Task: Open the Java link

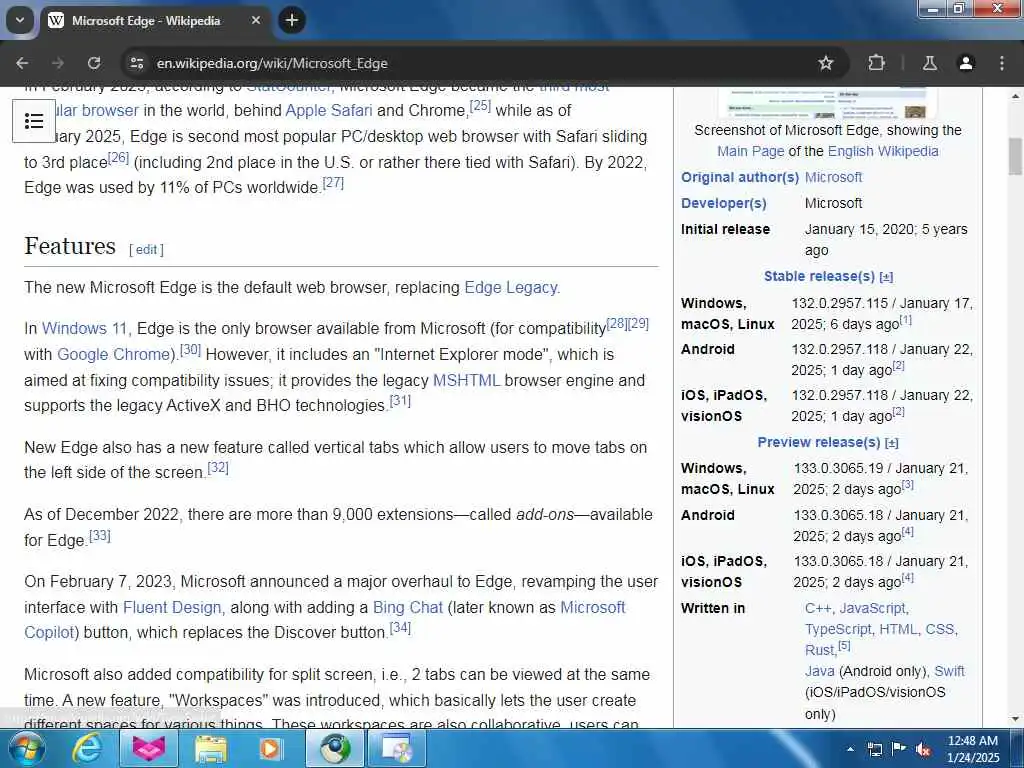Action: coord(820,671)
